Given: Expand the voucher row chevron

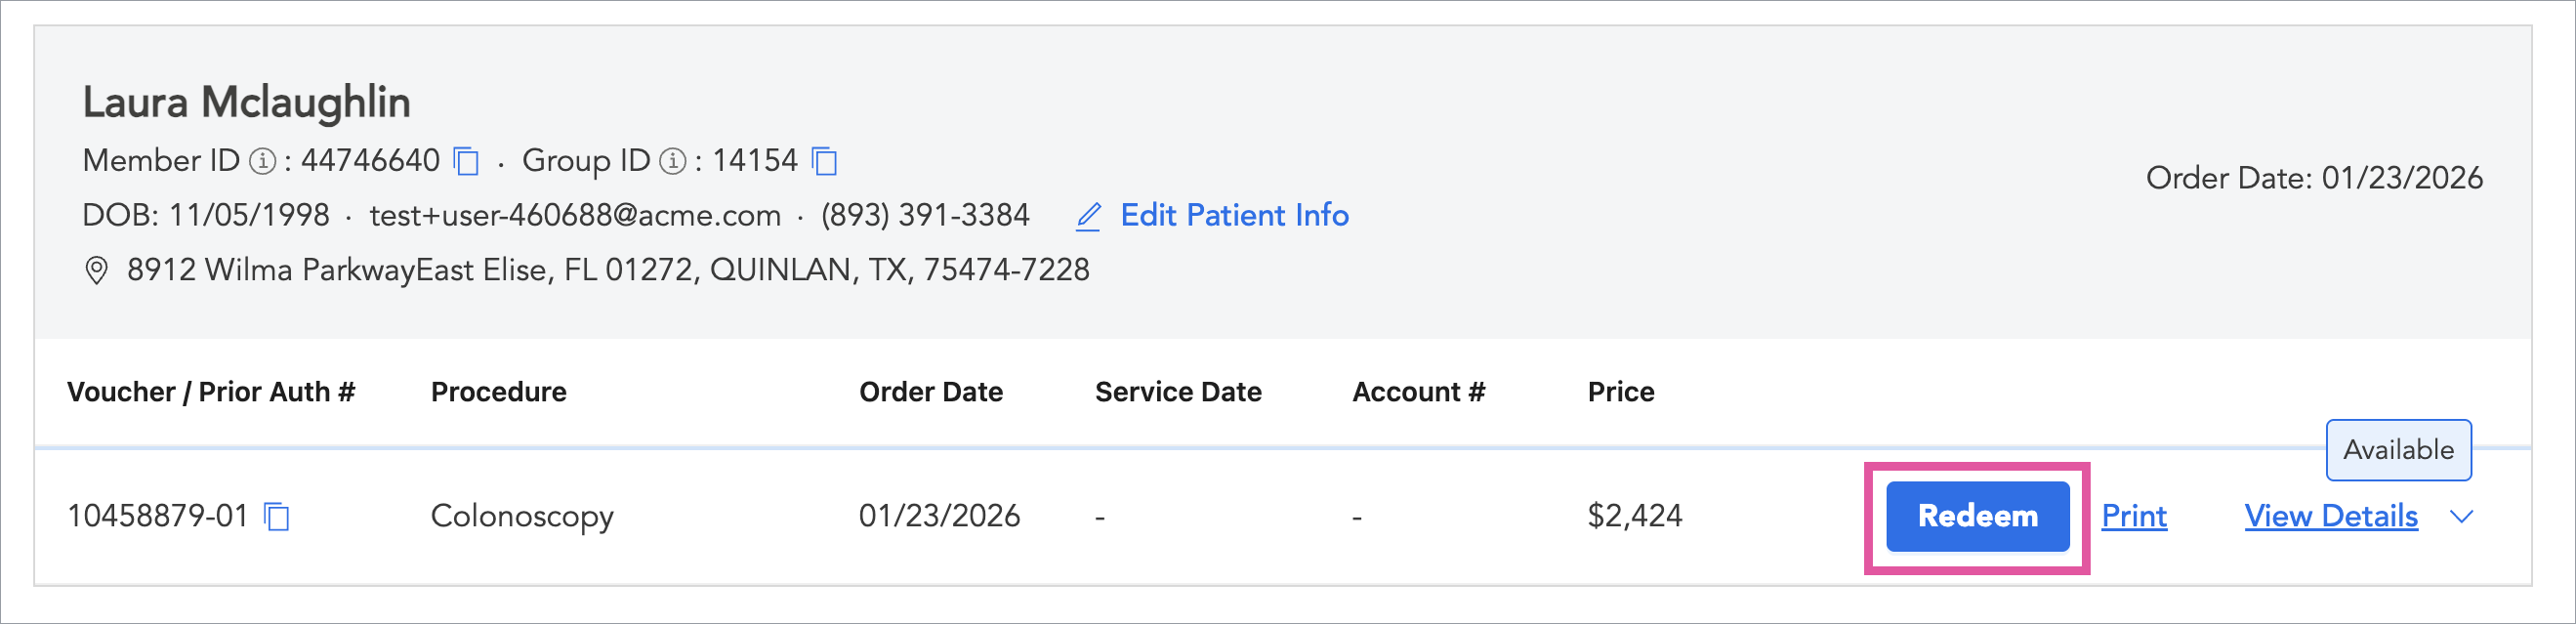Looking at the screenshot, I should 2462,516.
